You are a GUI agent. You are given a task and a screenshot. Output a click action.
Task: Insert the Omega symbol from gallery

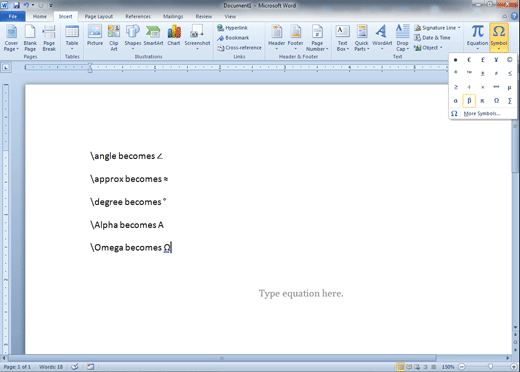click(496, 101)
